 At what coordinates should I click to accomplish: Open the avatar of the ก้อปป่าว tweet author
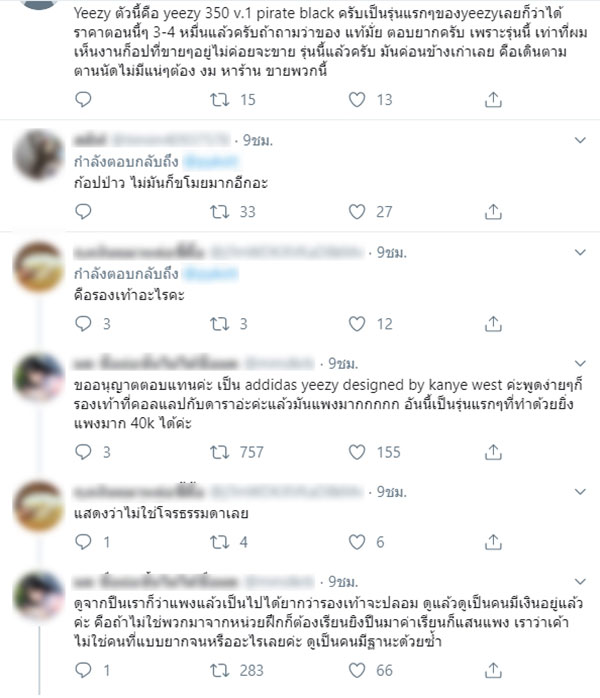[39, 155]
